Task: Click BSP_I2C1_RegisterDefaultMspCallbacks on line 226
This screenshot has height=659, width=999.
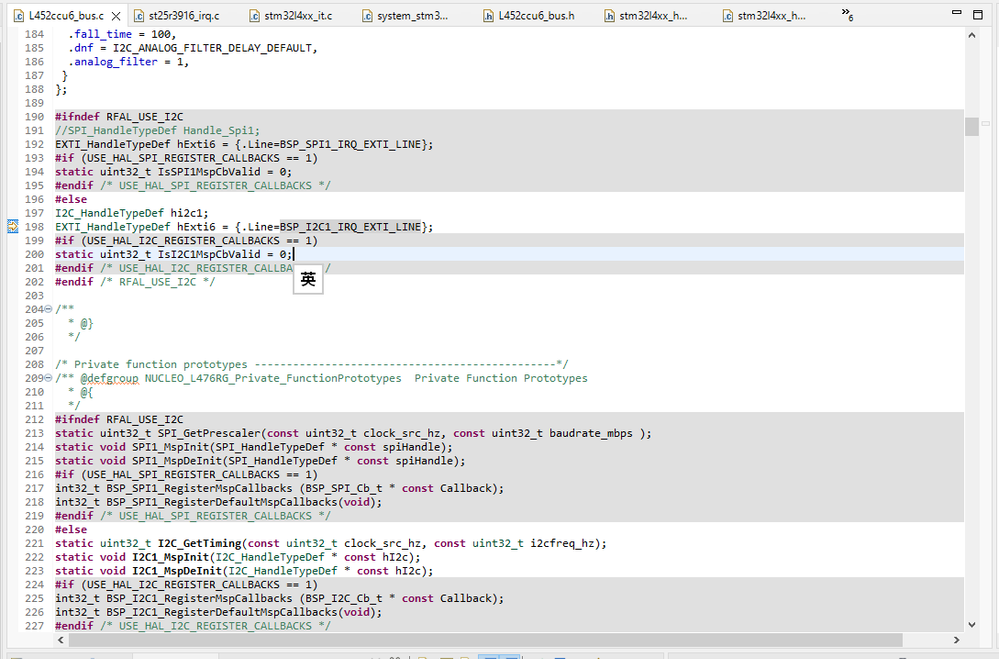Action: (222, 612)
